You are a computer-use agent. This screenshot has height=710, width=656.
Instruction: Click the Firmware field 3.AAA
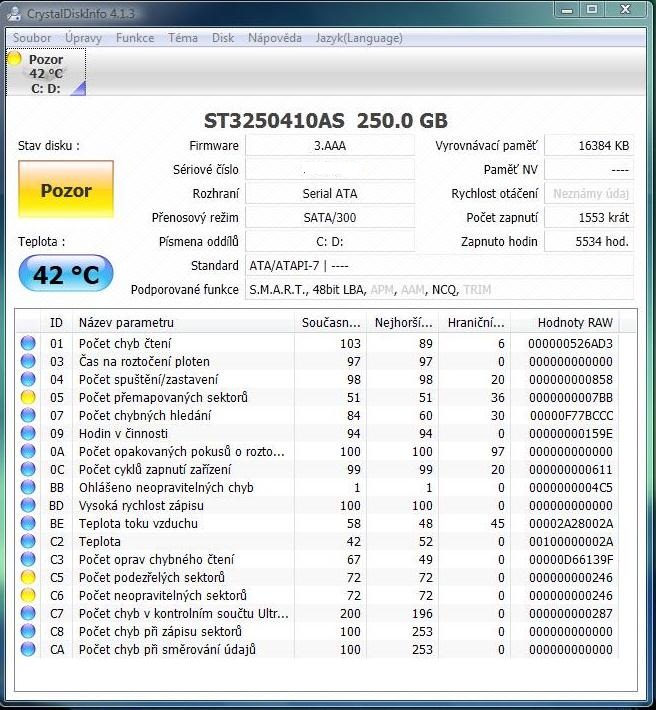(x=330, y=146)
